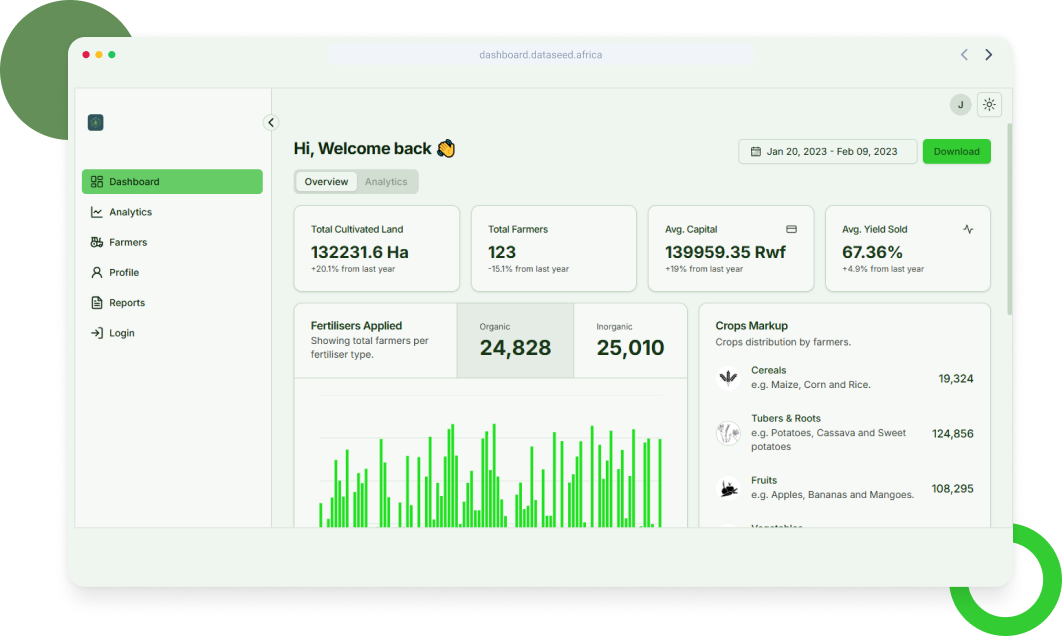
Task: Toggle the light/dark theme sun icon
Action: coord(989,105)
